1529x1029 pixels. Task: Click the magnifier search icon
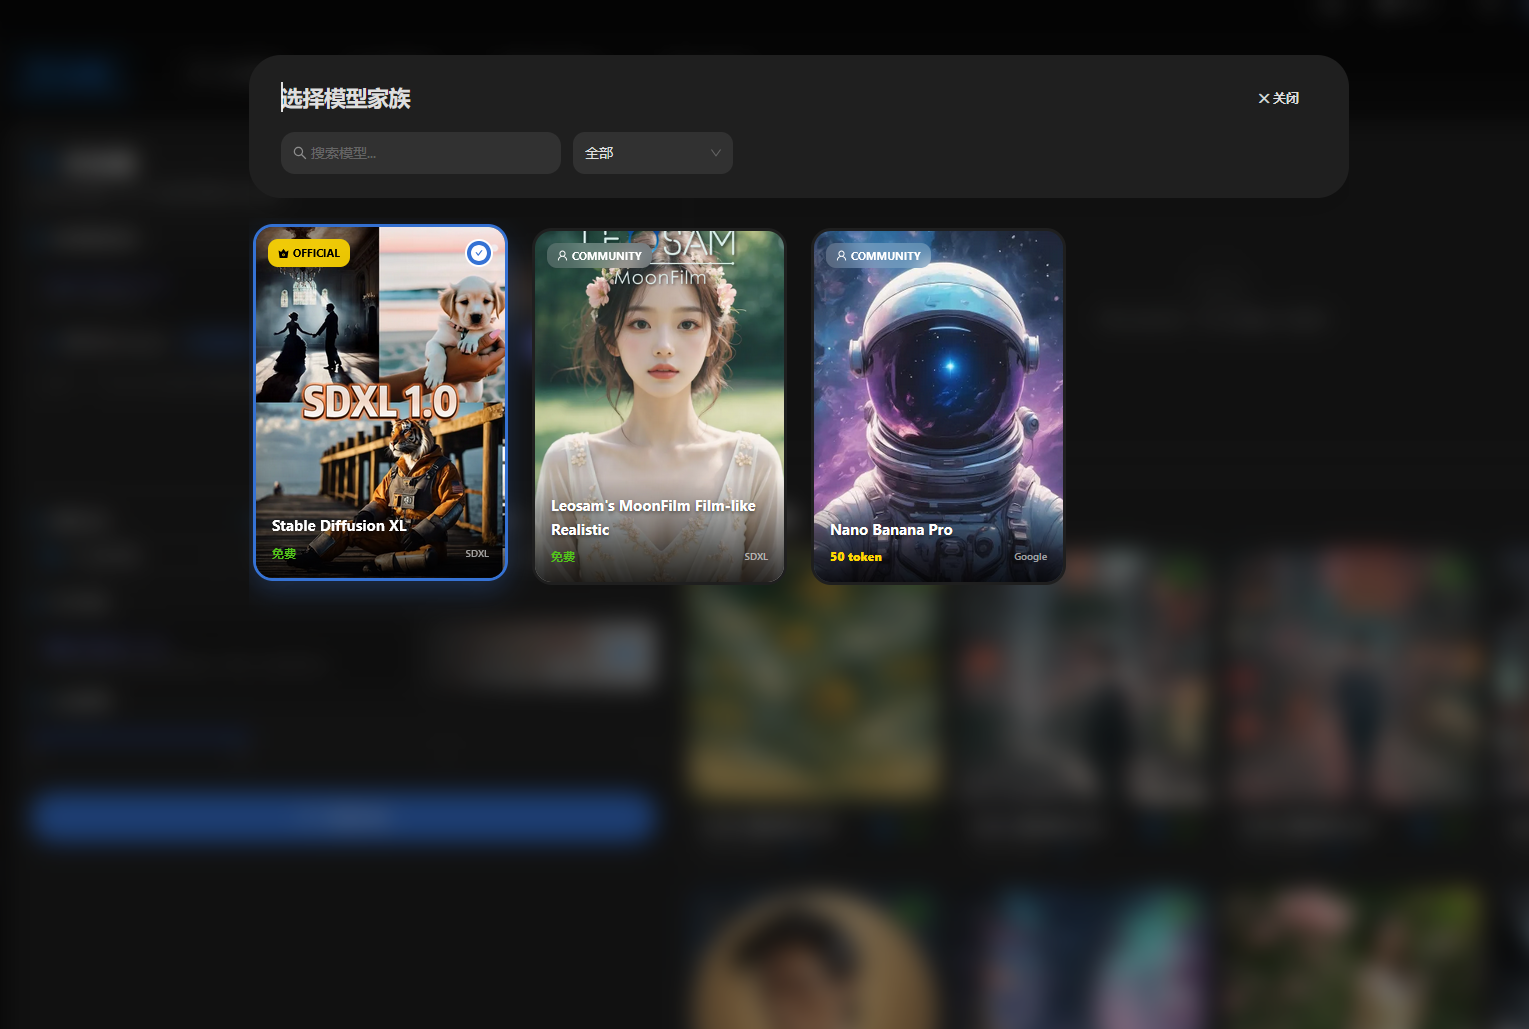(299, 153)
